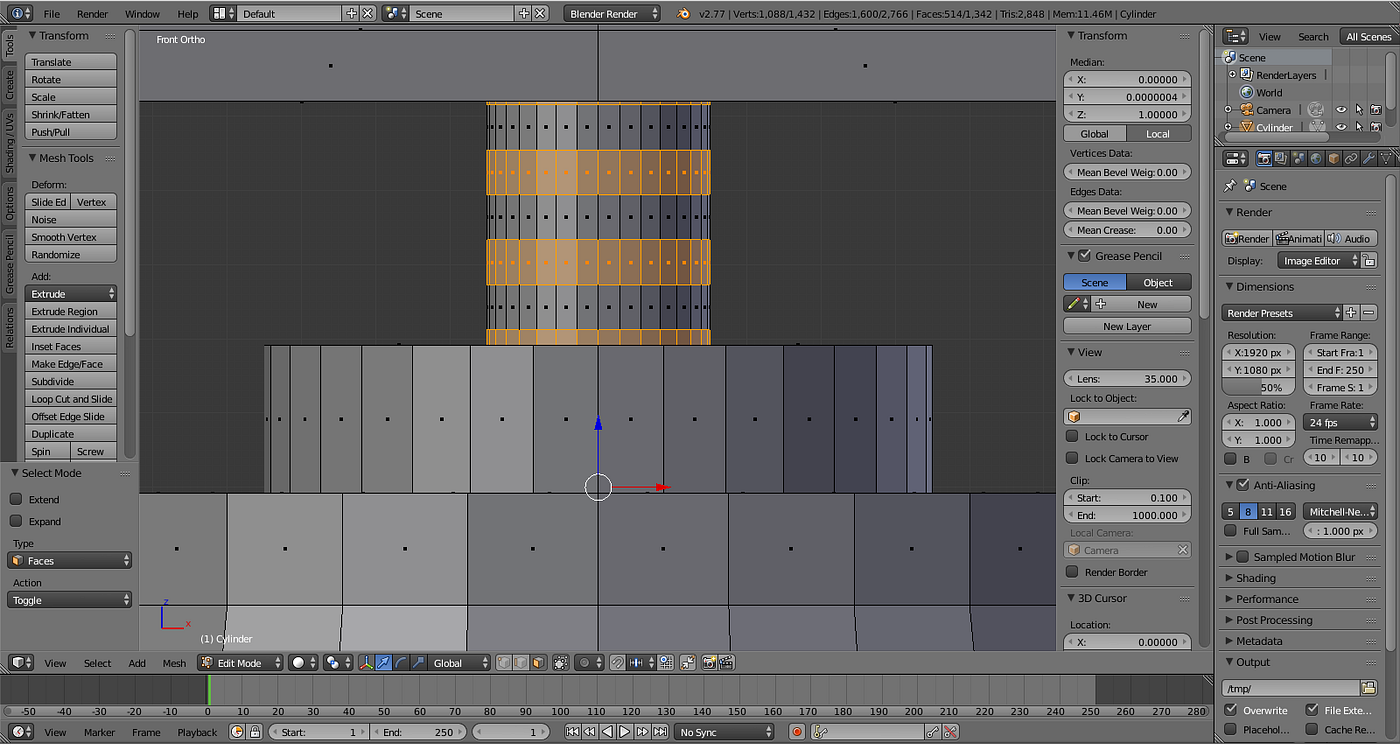Screen dimensions: 1400x744
Task: Click the Local orientation button
Action: click(1158, 134)
